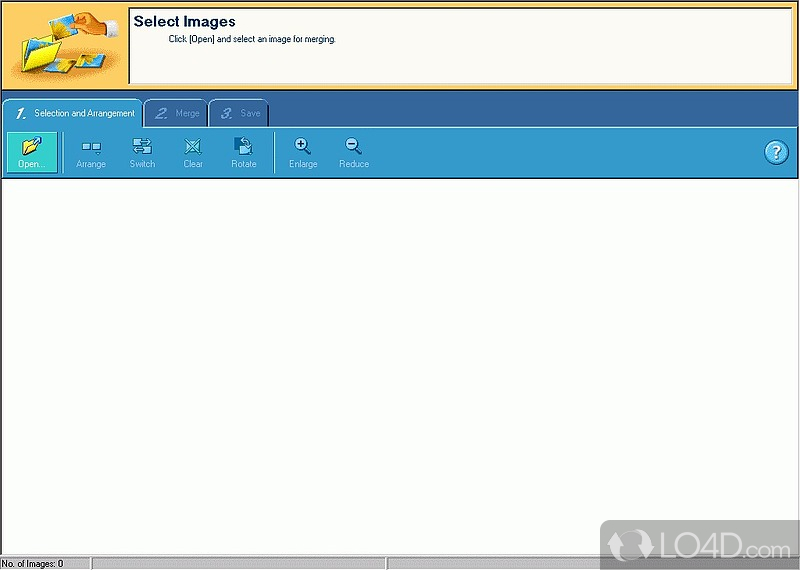This screenshot has height=570, width=800.
Task: Go to the Merge step tab
Action: point(176,113)
